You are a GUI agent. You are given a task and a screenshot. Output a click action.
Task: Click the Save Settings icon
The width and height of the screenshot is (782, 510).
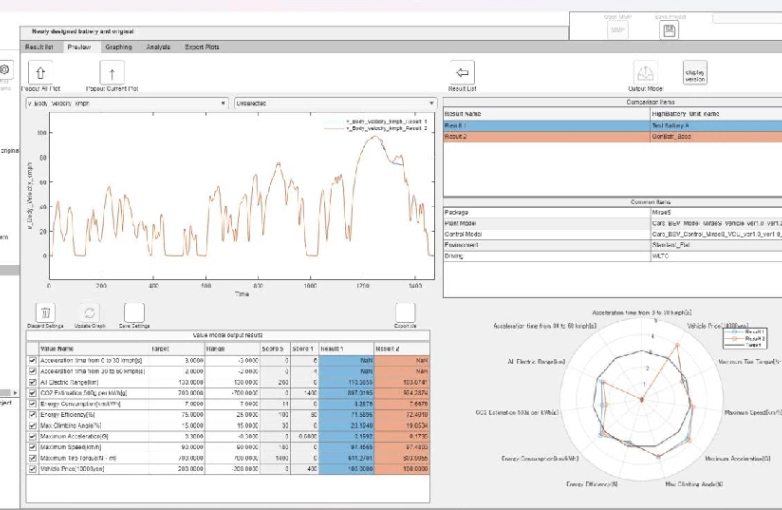coord(134,313)
